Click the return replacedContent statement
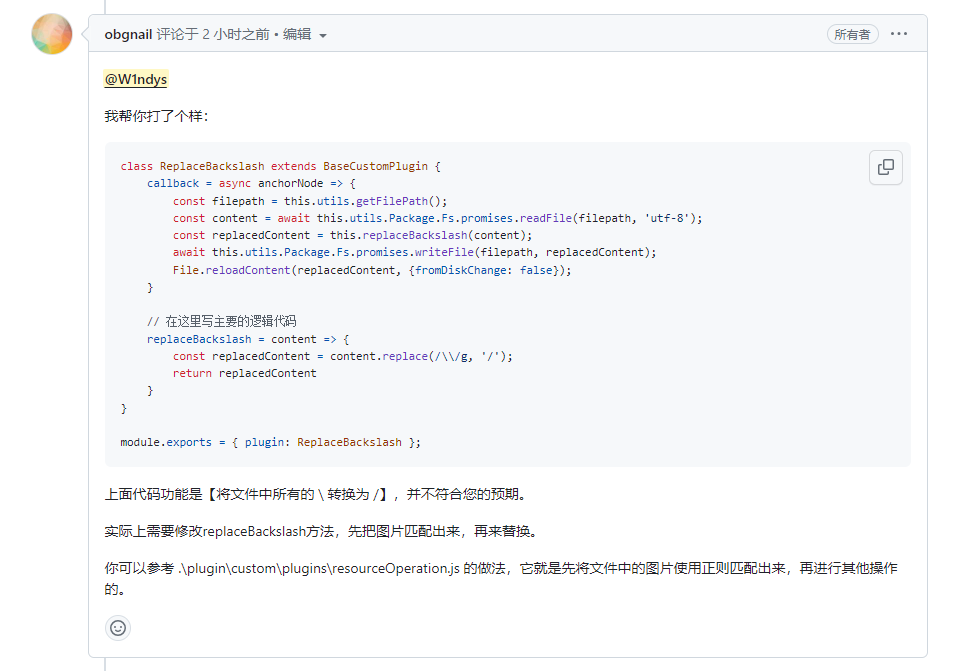Viewport: 975px width, 671px height. pos(244,373)
